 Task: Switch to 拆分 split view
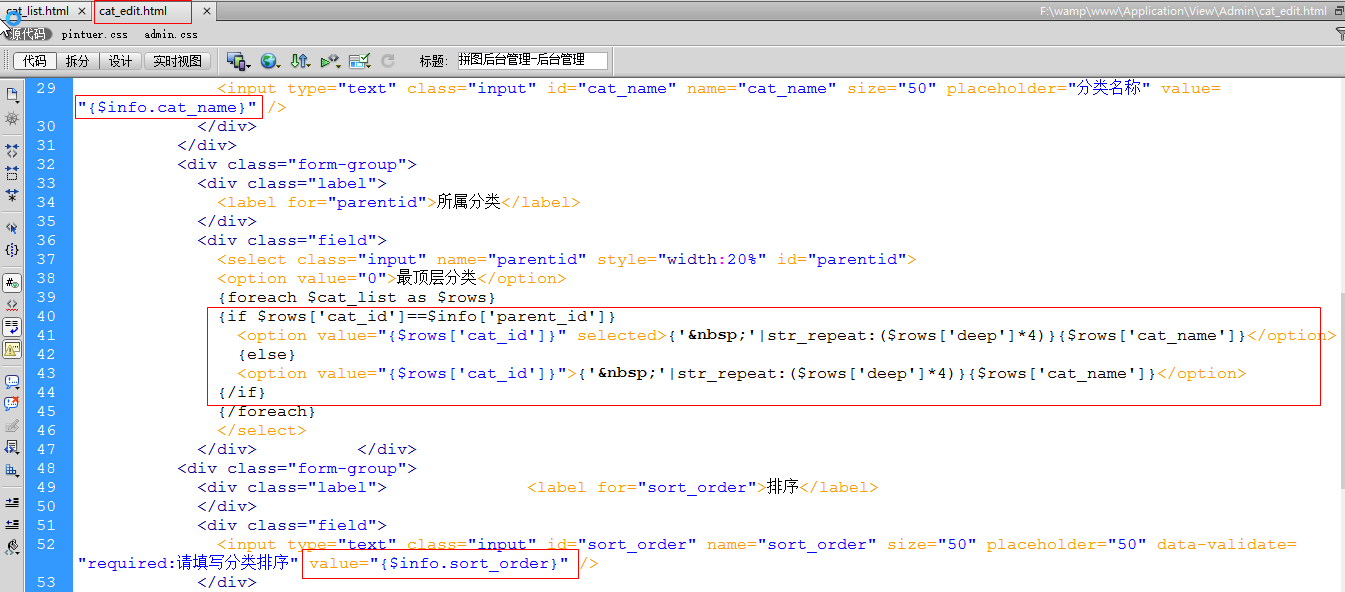pyautogui.click(x=77, y=61)
